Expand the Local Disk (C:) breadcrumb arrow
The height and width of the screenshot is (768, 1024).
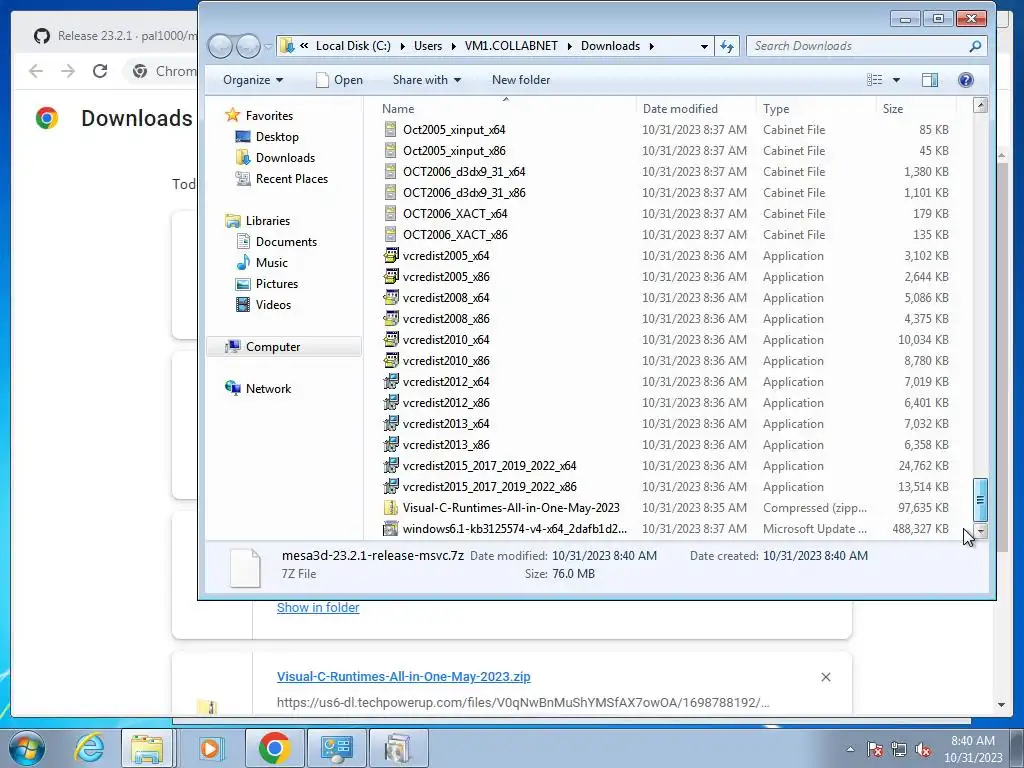pyautogui.click(x=402, y=46)
